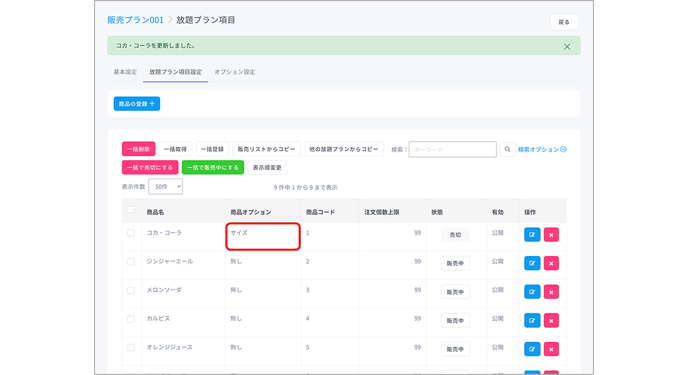
Task: Click the search magnifier icon
Action: pyautogui.click(x=508, y=149)
